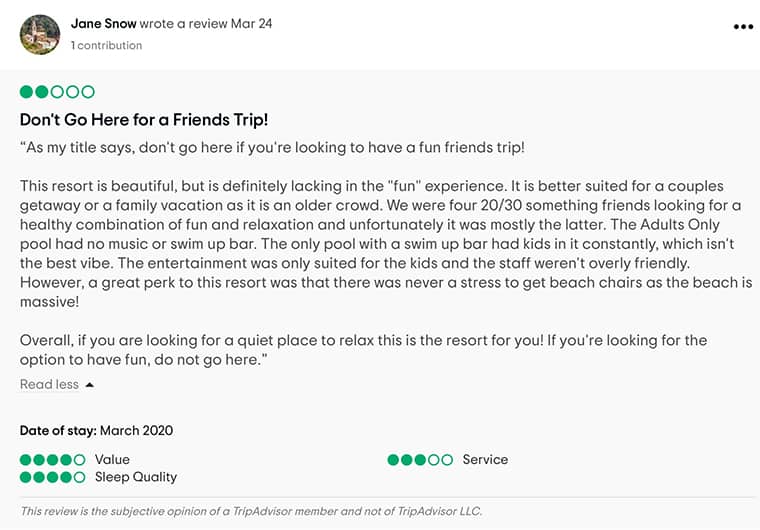This screenshot has width=760, height=530.
Task: Click the TripAdvisor subjective opinion disclaimer
Action: point(250,511)
